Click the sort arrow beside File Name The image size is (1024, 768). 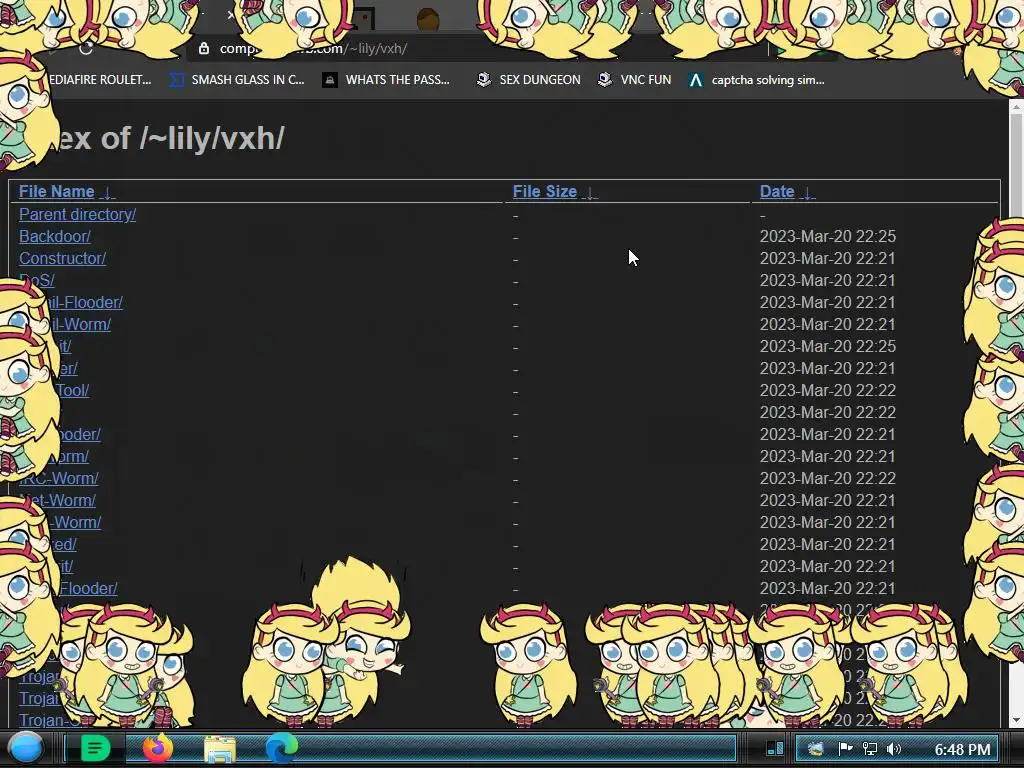pyautogui.click(x=108, y=193)
